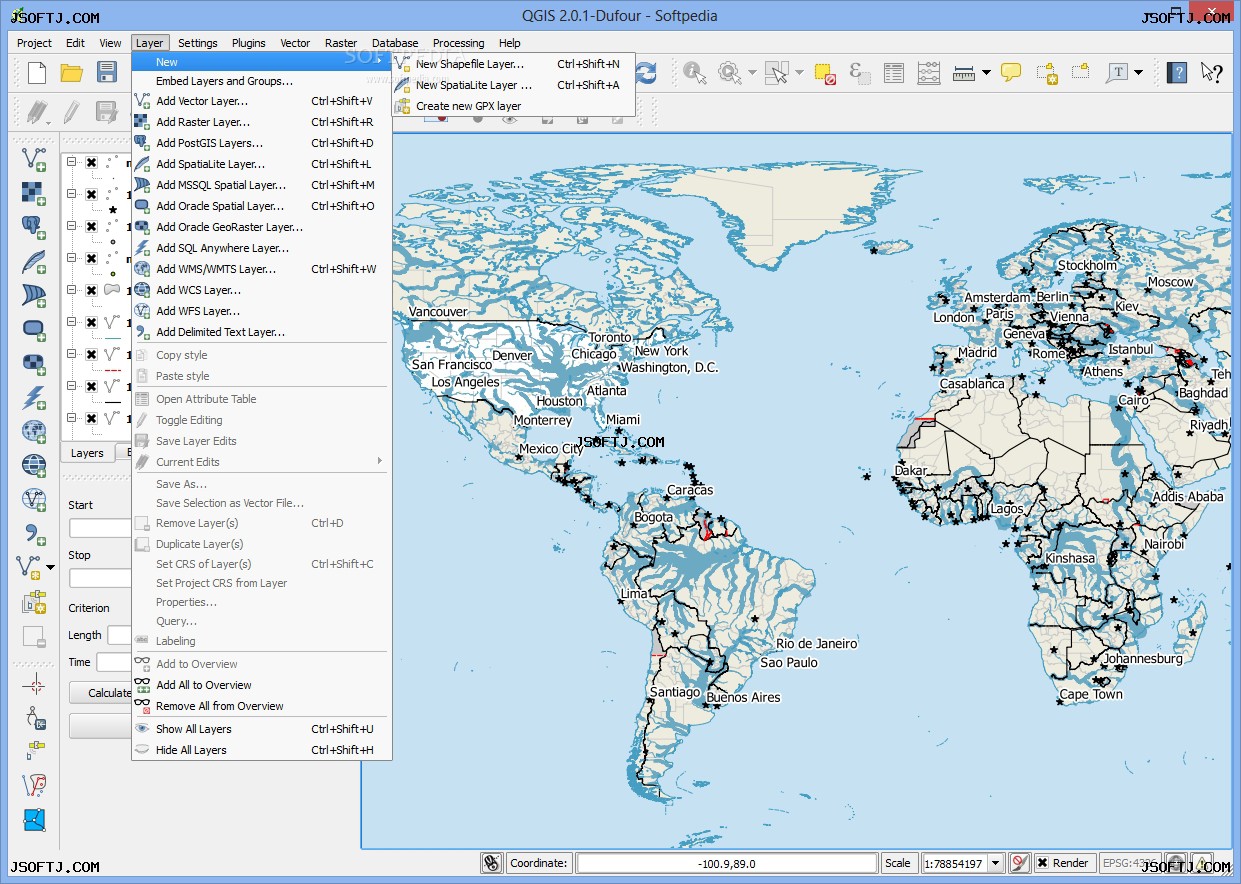The width and height of the screenshot is (1241, 884).
Task: Click the New Bookmark icon
Action: 1046,72
